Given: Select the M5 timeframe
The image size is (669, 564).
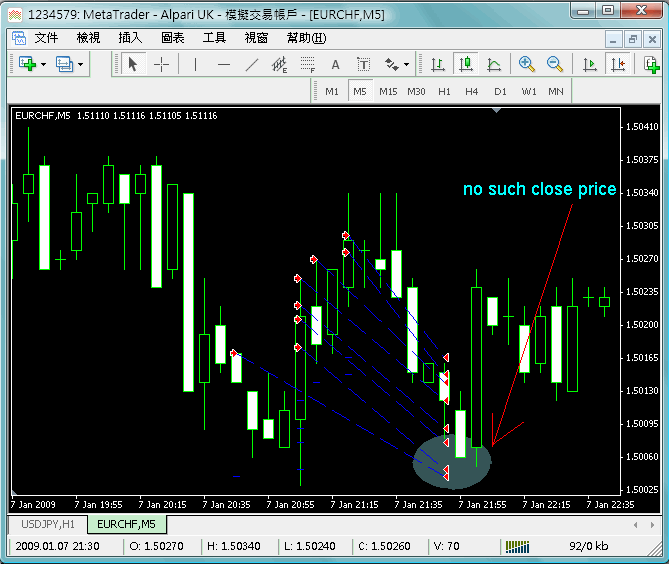Looking at the screenshot, I should coord(360,91).
